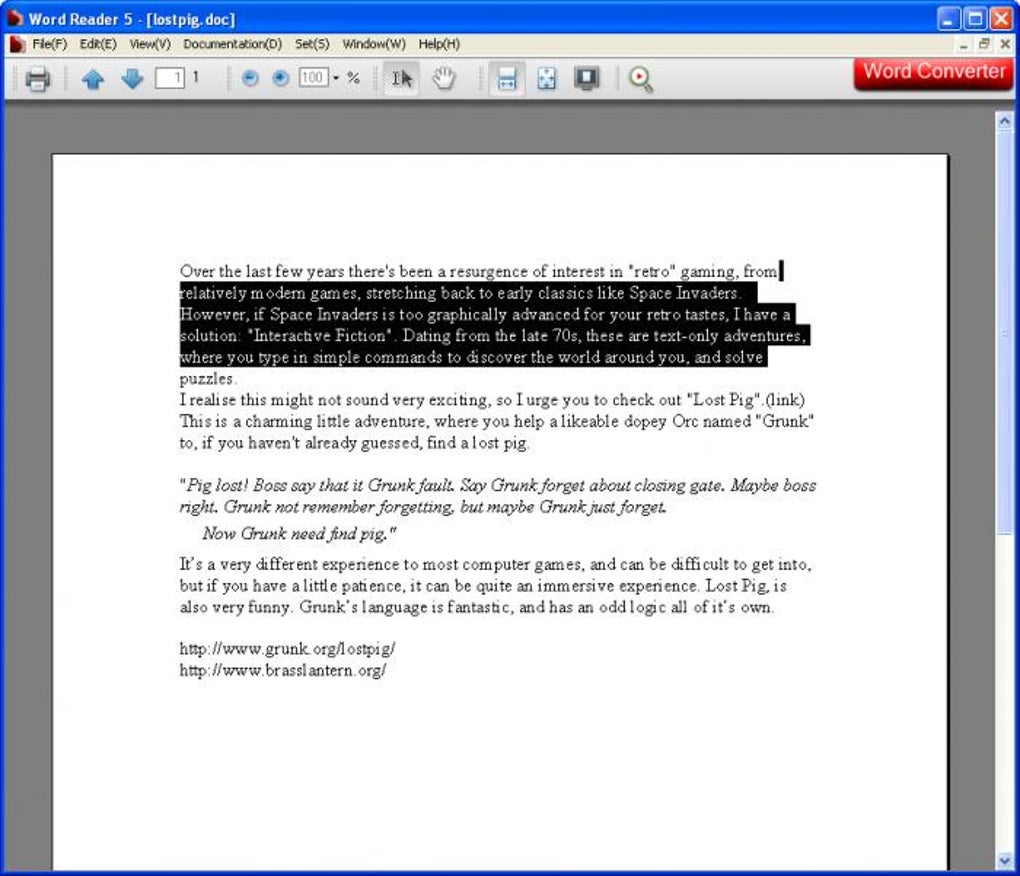Click the vertical scrollbar up arrow
Viewport: 1020px width, 876px height.
point(1004,120)
